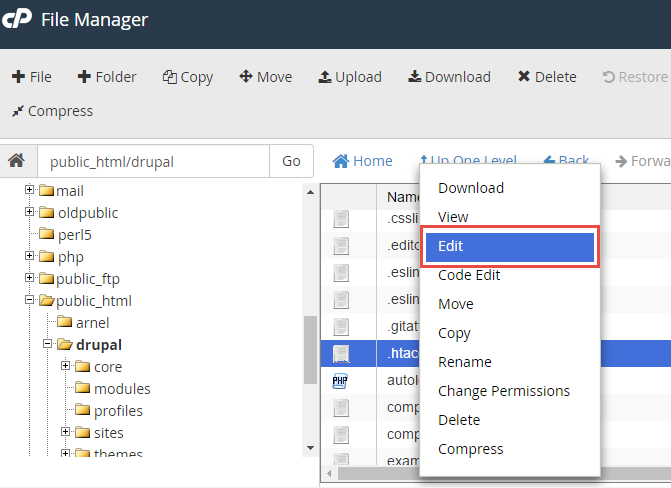
Task: Click the public_html/drupal path input field
Action: (152, 161)
